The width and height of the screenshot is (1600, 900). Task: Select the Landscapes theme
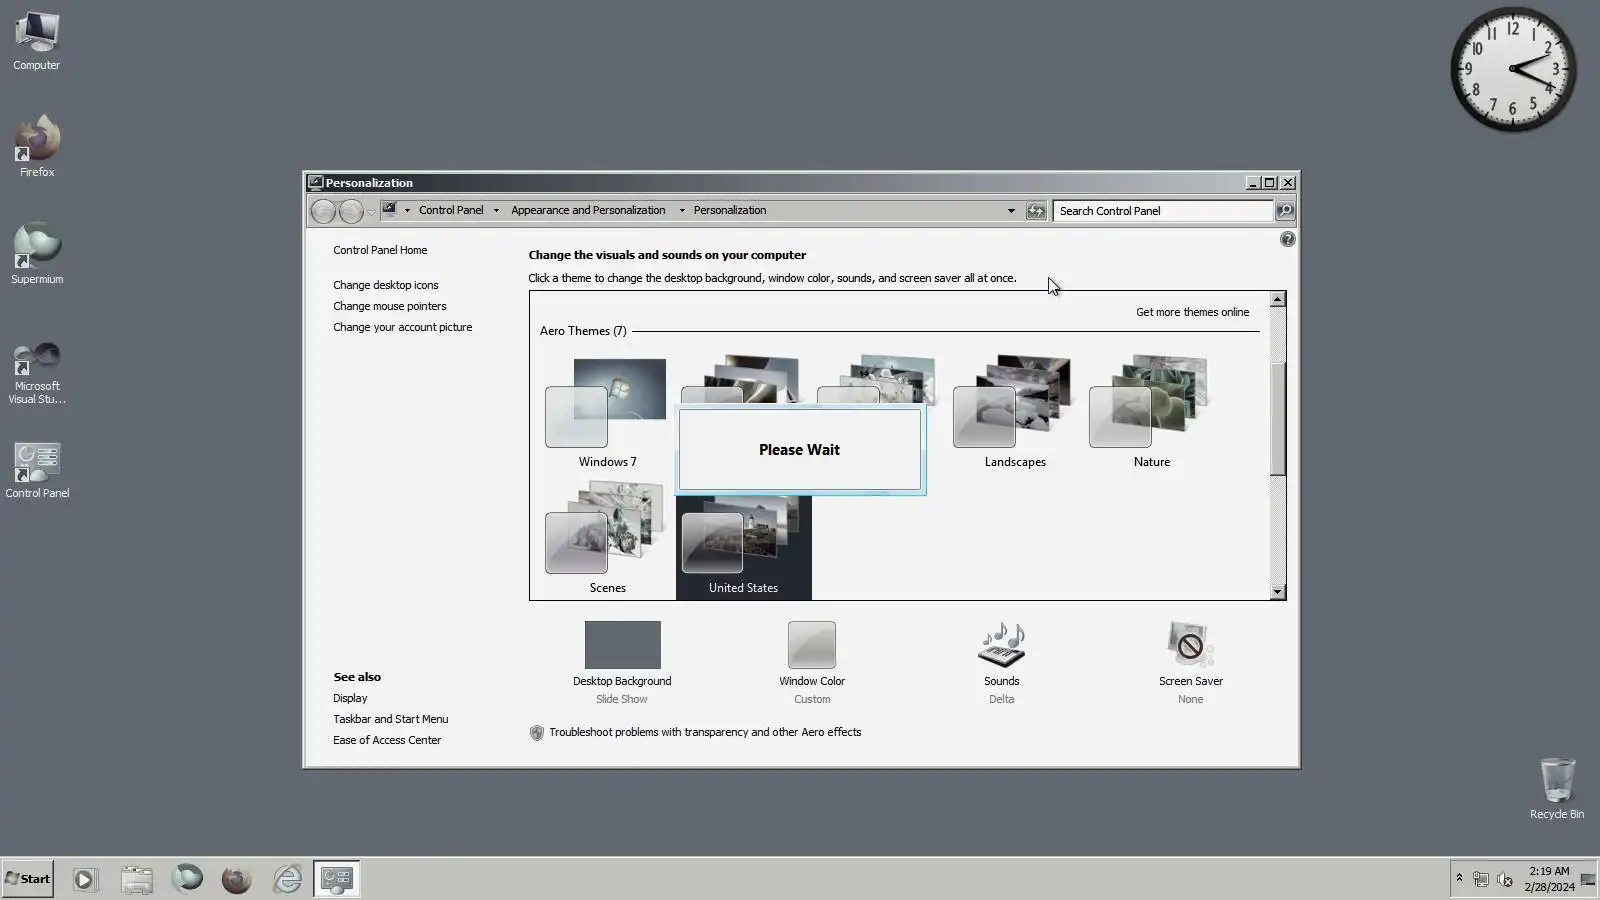pyautogui.click(x=1015, y=412)
